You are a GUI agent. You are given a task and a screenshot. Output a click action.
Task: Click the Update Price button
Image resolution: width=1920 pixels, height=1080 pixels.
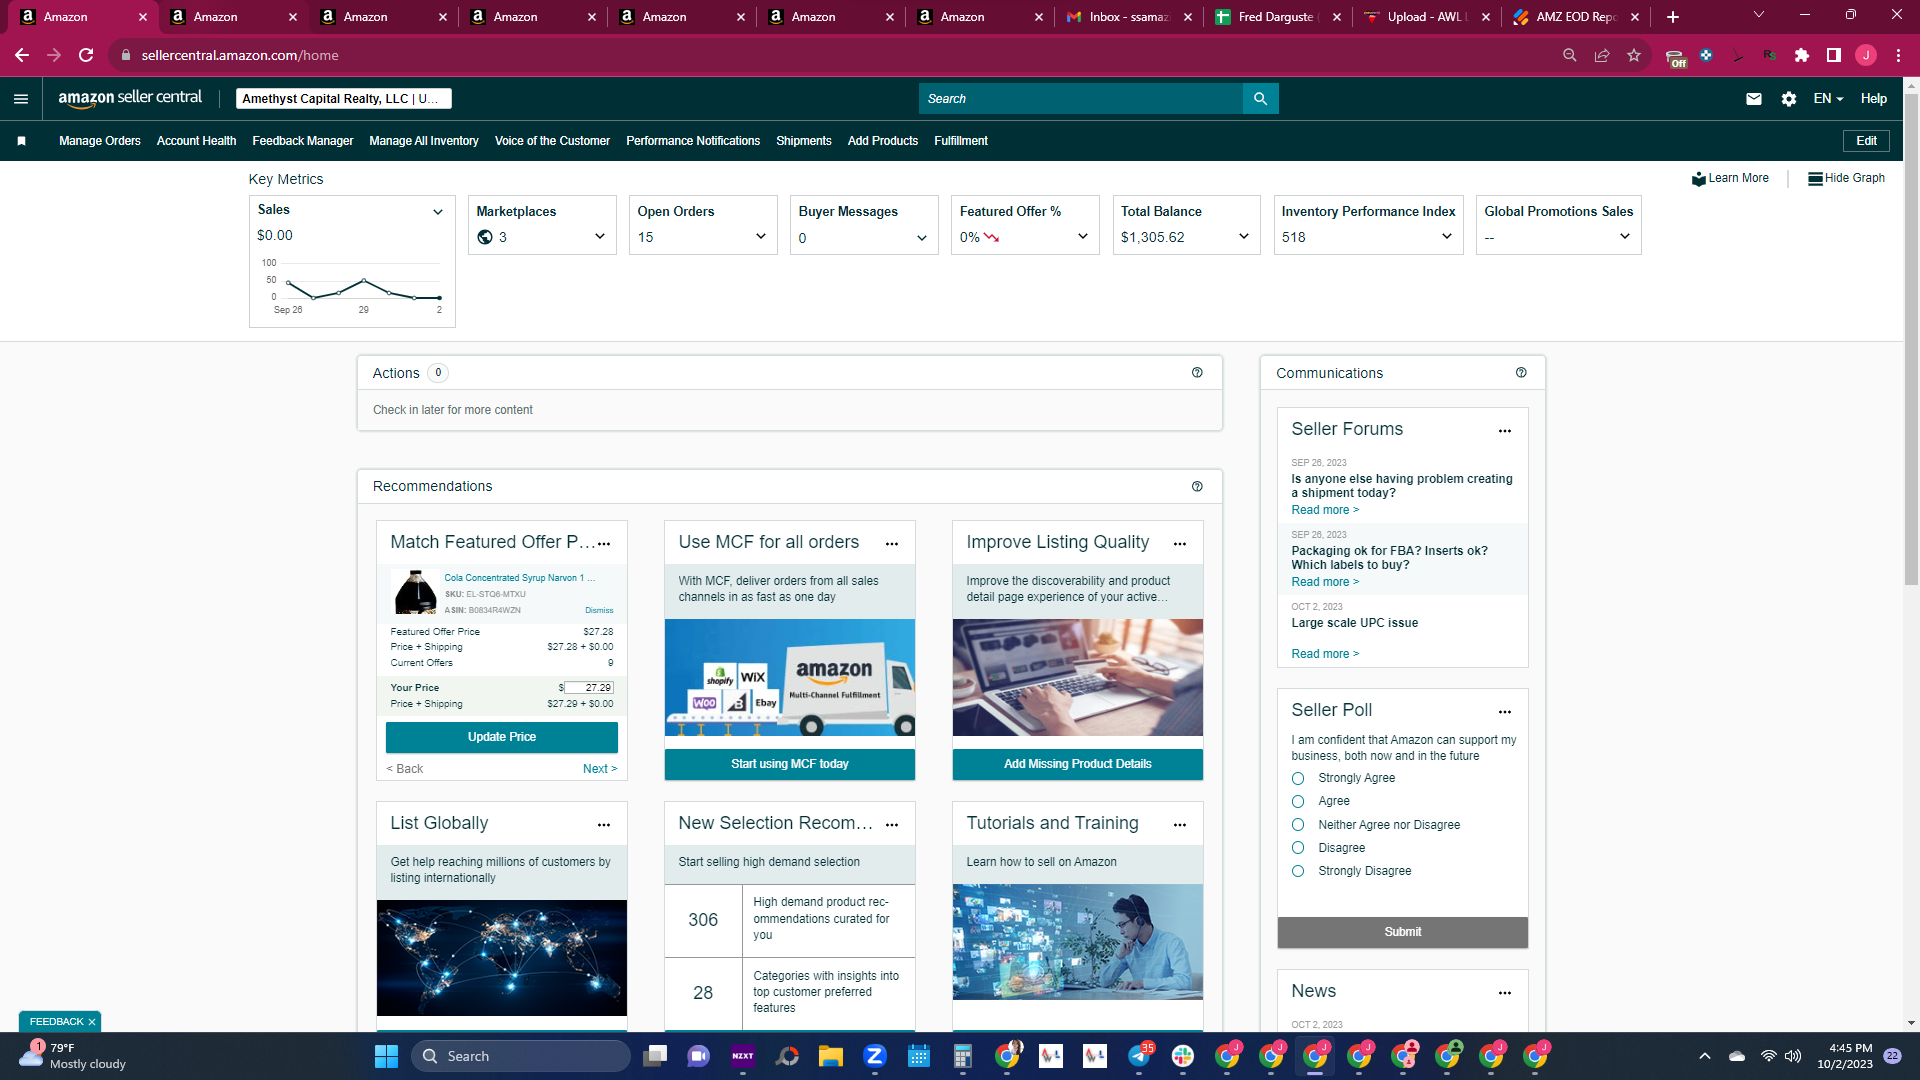pyautogui.click(x=502, y=737)
